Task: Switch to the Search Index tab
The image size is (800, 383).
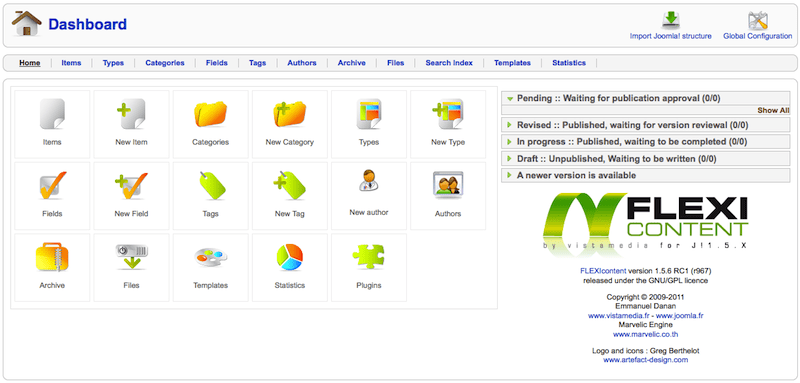Action: (449, 63)
